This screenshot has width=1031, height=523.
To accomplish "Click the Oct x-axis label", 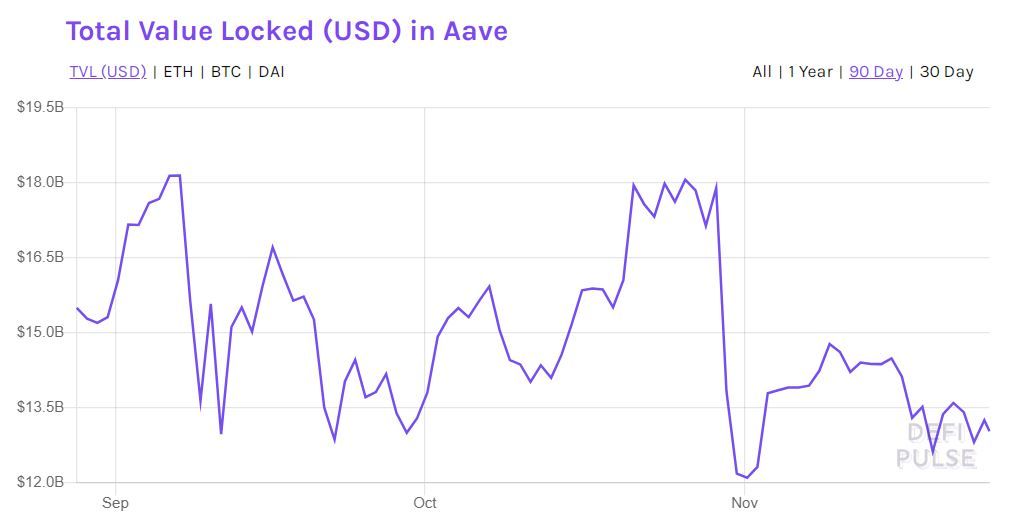I will (x=425, y=503).
